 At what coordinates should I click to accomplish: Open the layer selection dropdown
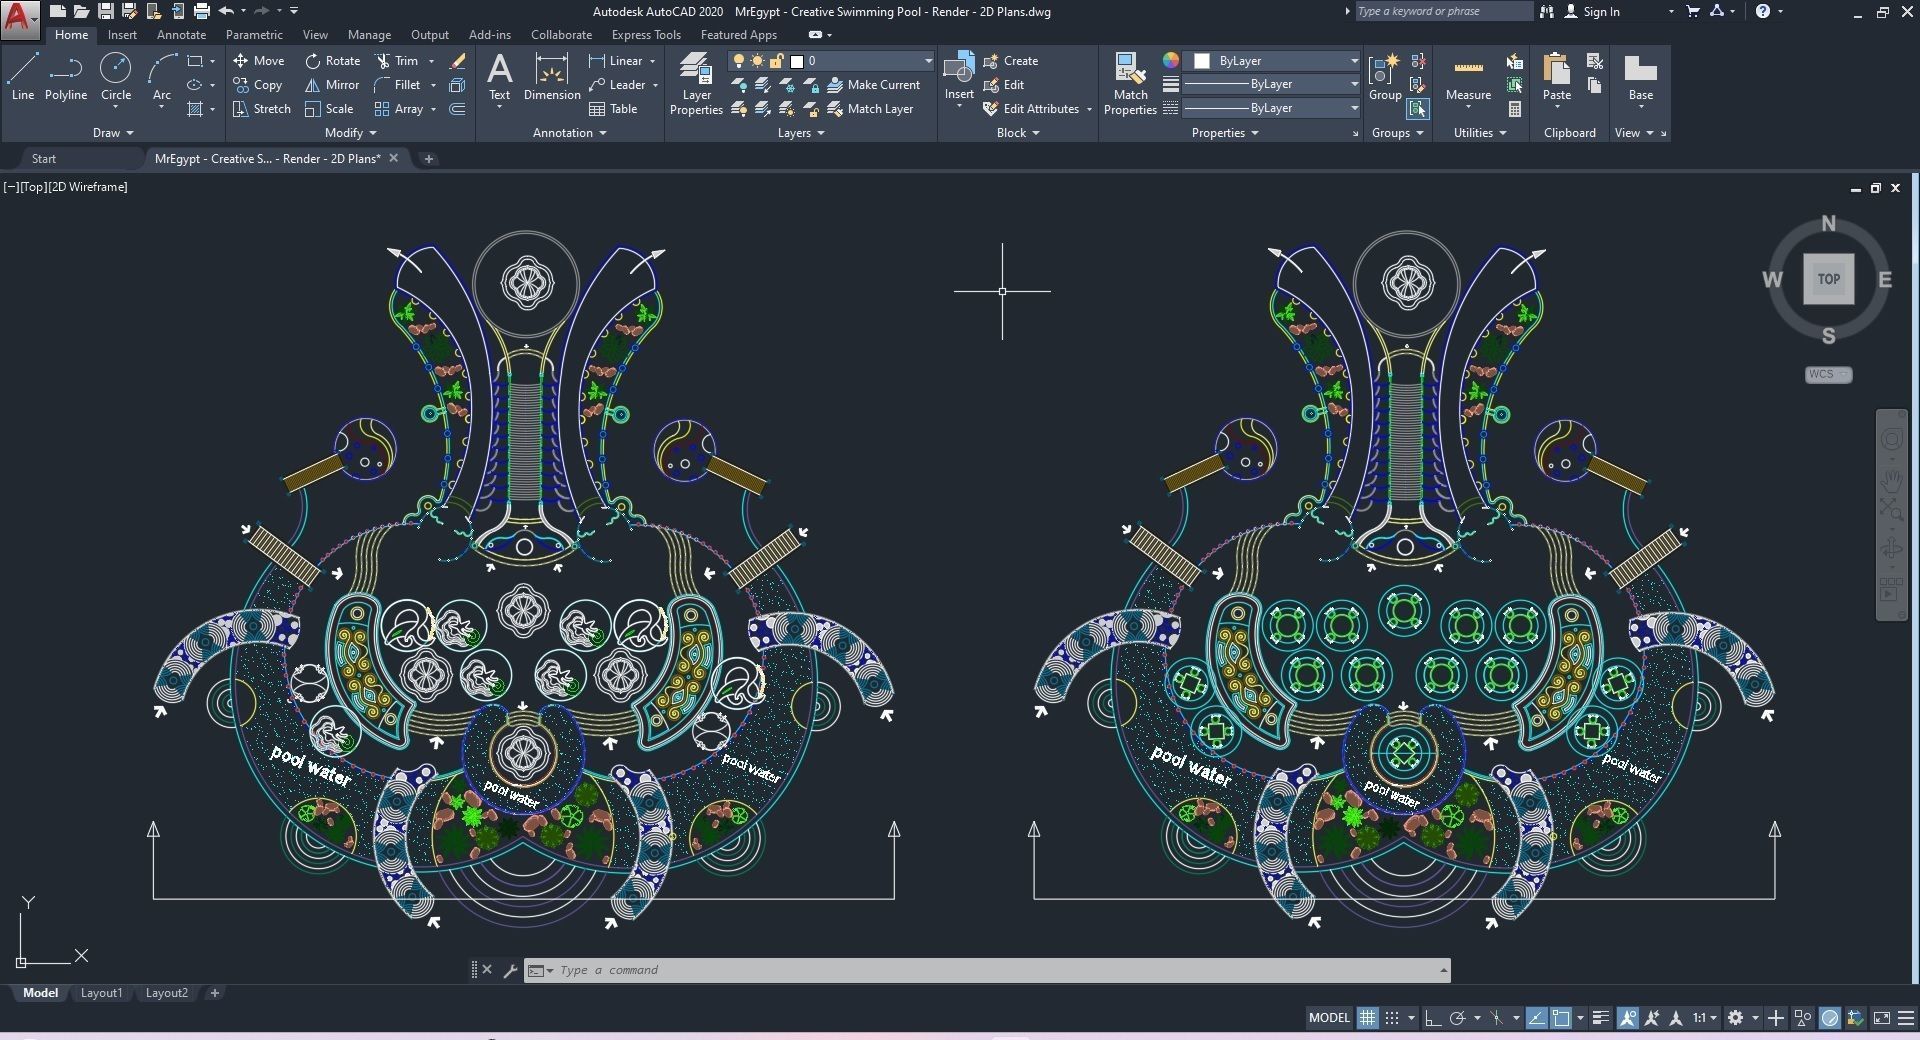pyautogui.click(x=832, y=61)
